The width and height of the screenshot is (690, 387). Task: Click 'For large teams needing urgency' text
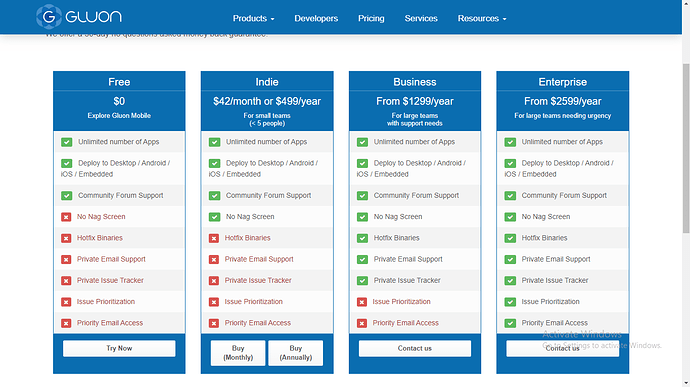click(562, 115)
